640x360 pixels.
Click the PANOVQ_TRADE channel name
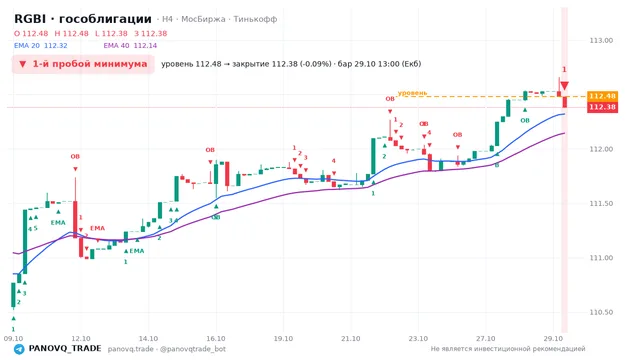tap(65, 349)
